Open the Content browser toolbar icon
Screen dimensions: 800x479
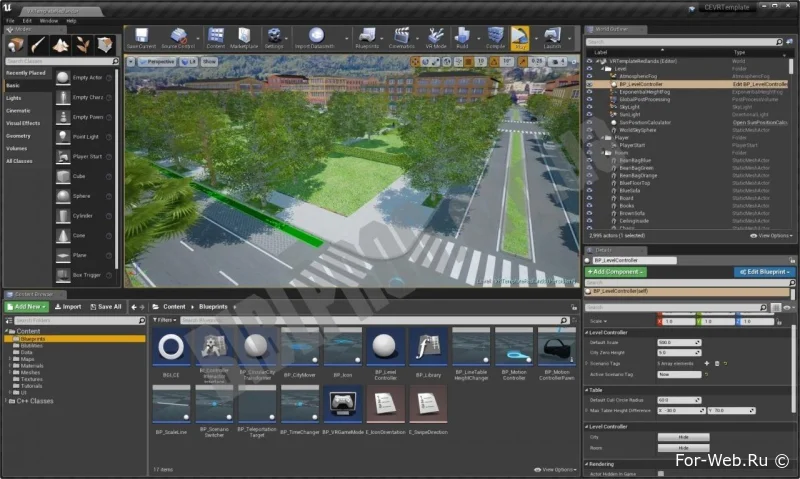click(x=216, y=36)
